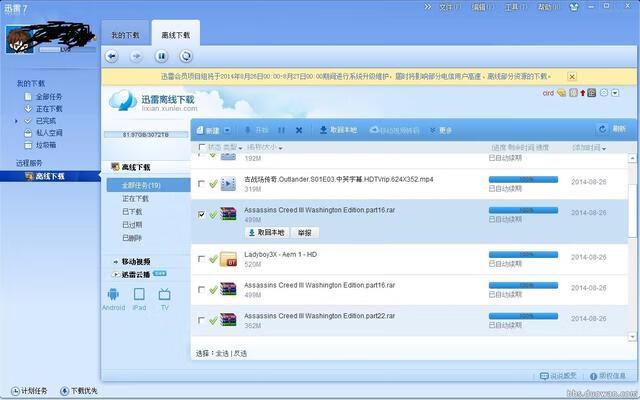640x400 pixels.
Task: Click the 版权信息 copyright link
Action: pyautogui.click(x=608, y=376)
